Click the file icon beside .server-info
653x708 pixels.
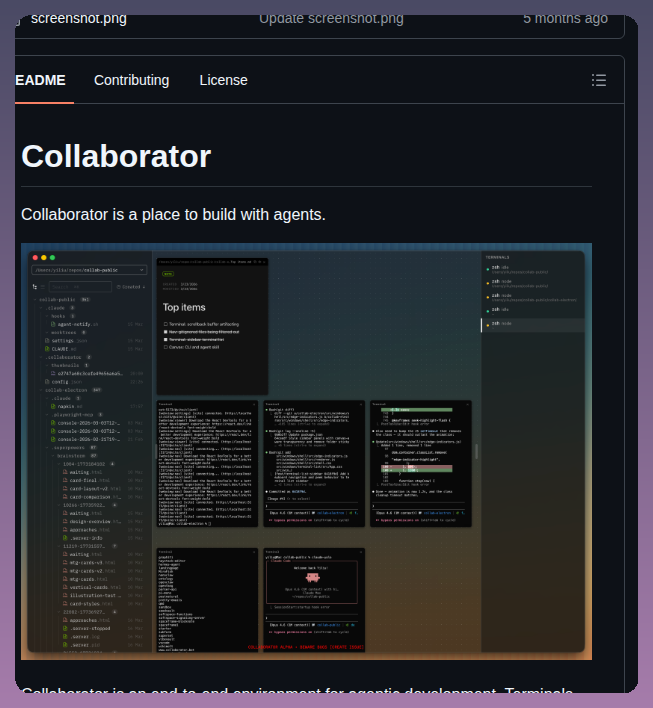pos(65,538)
